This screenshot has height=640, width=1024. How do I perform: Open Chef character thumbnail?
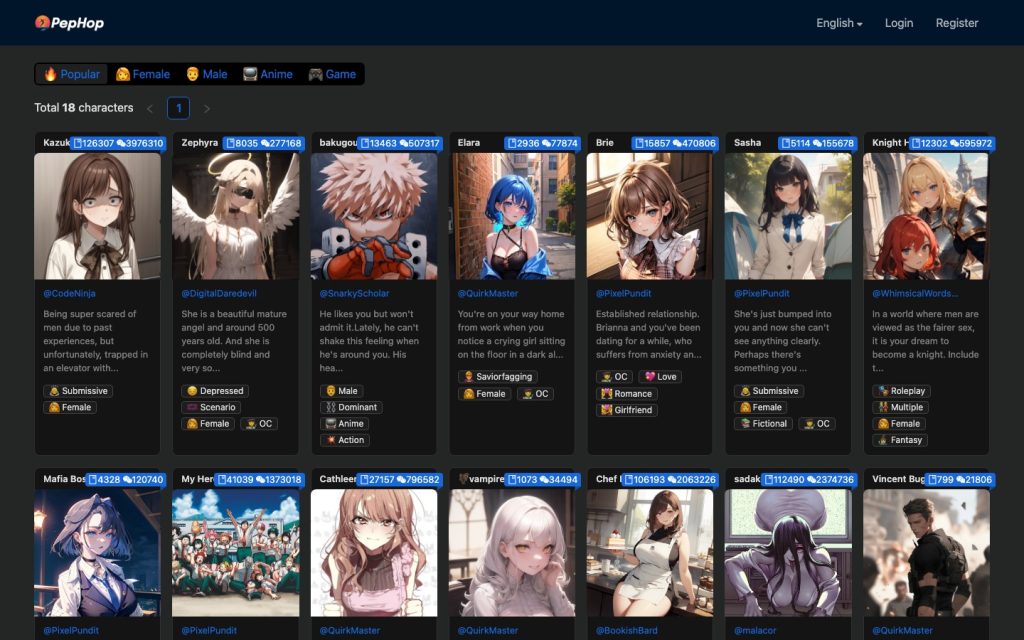coord(650,553)
